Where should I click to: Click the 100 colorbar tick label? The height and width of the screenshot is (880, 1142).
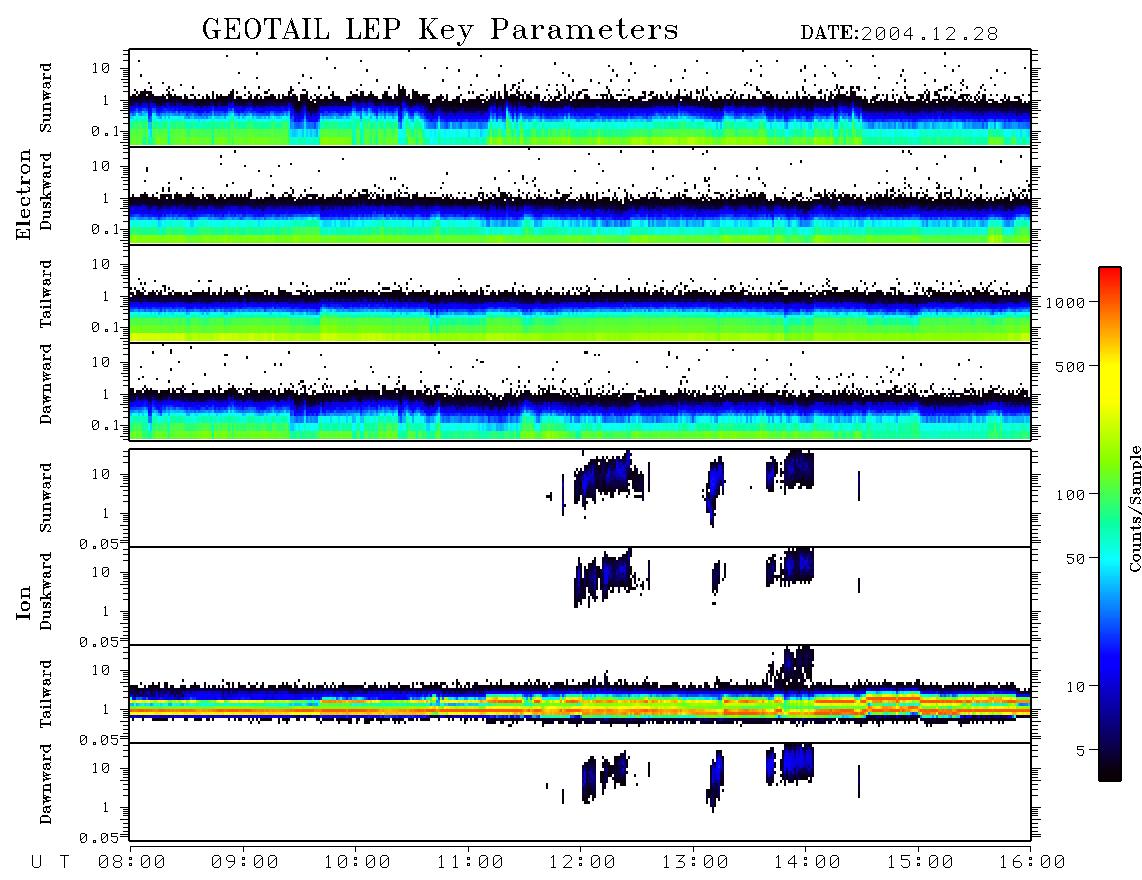point(1070,495)
